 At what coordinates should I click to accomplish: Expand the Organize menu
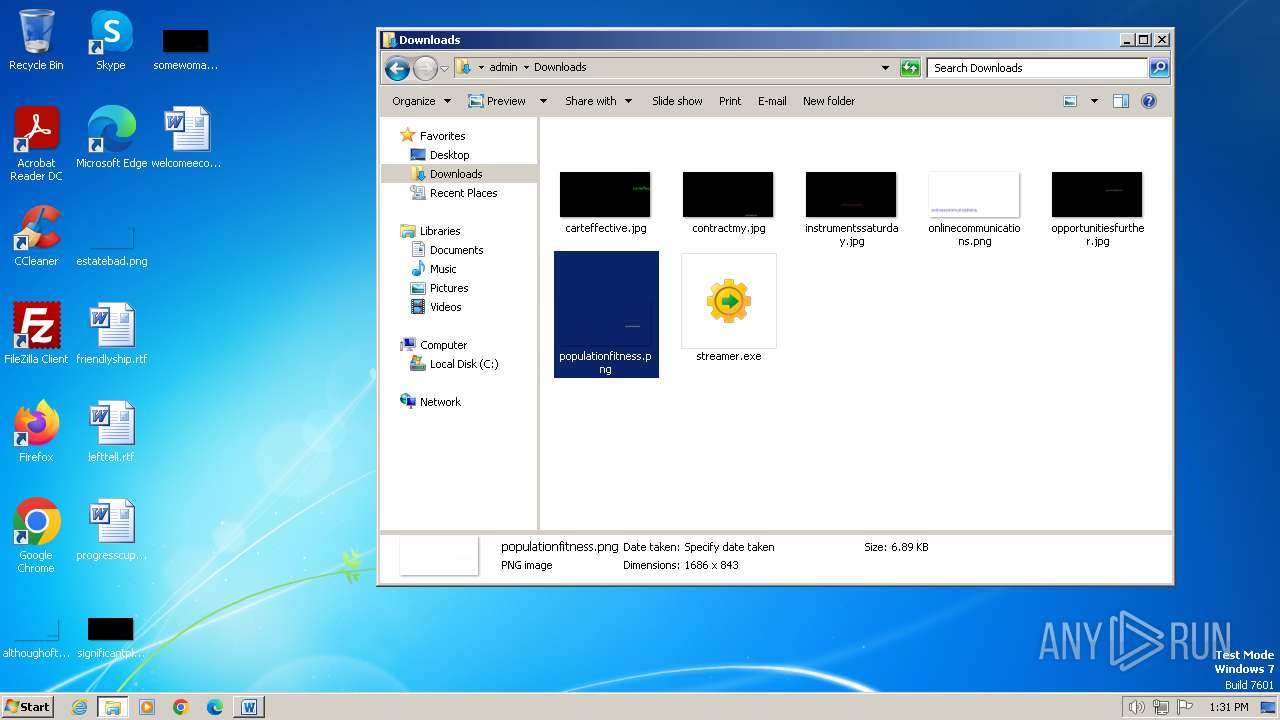[x=421, y=101]
